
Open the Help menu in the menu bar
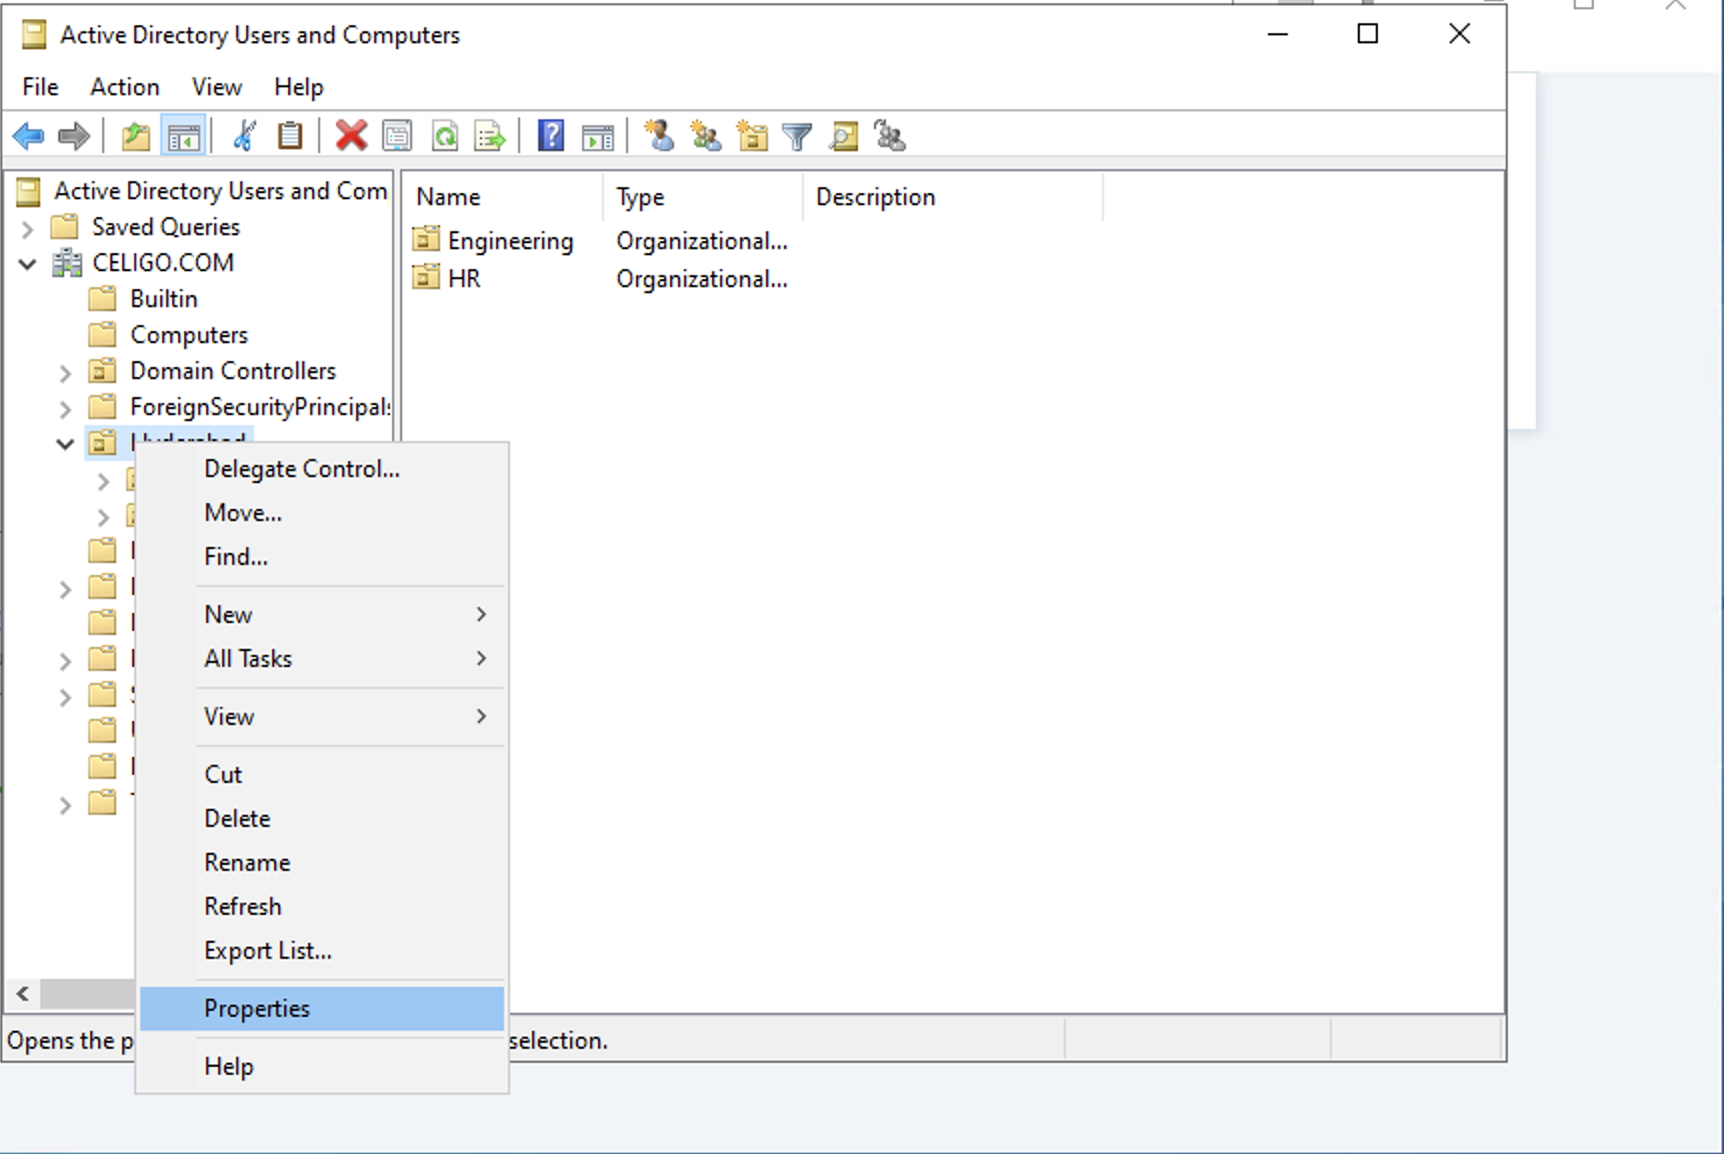coord(299,87)
